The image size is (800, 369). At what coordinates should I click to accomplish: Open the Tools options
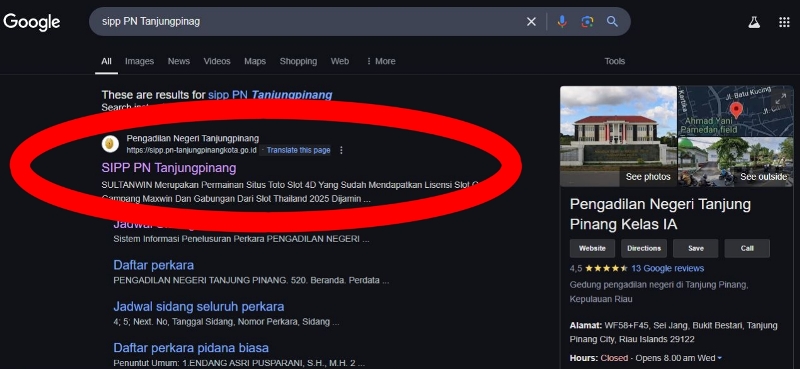click(x=614, y=61)
